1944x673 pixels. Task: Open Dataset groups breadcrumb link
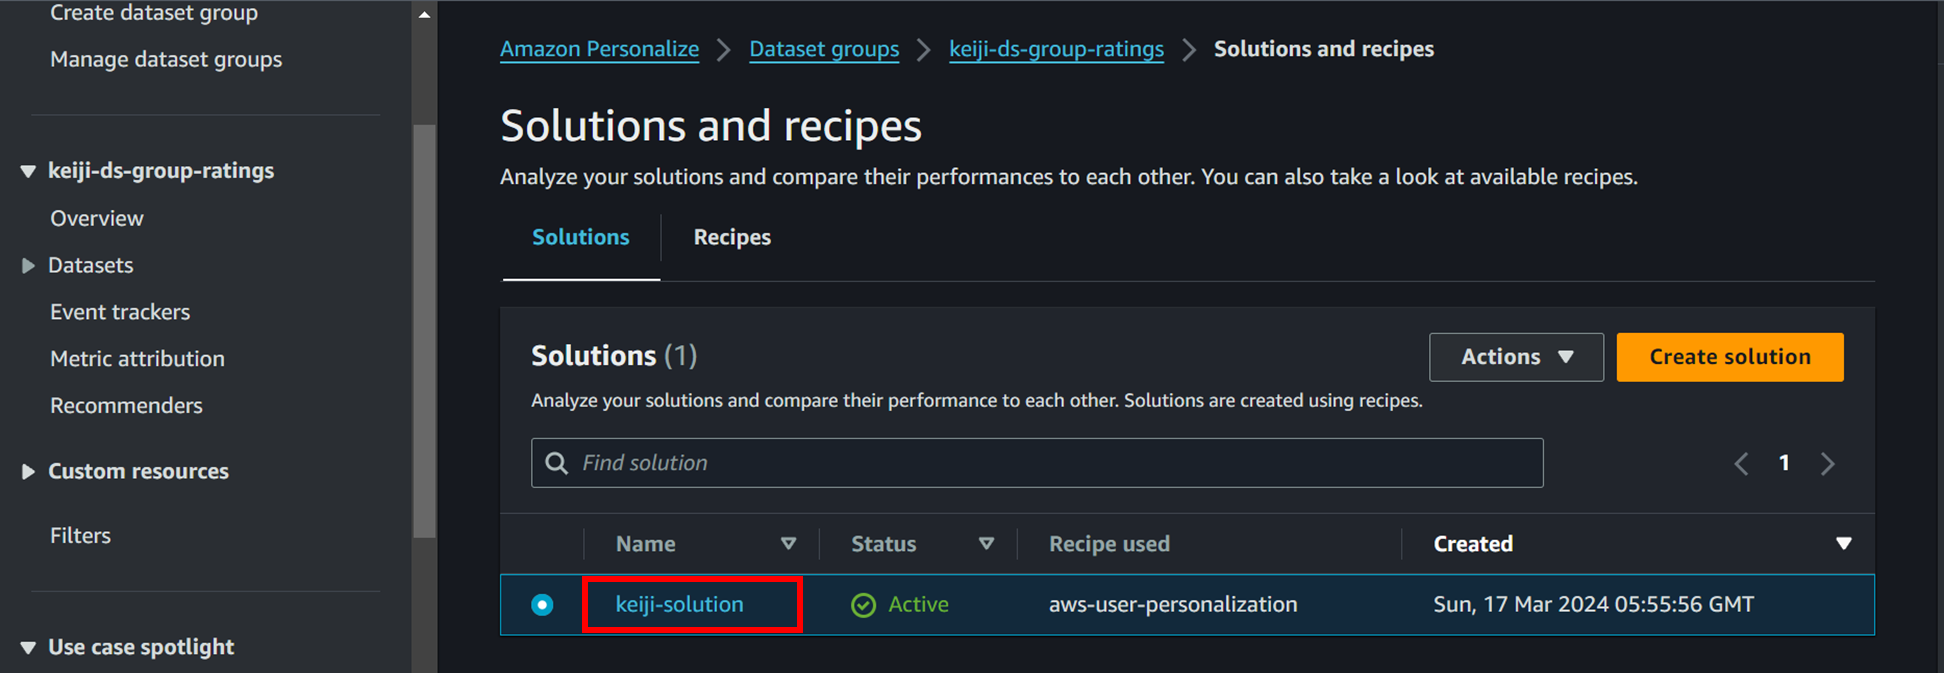[824, 49]
